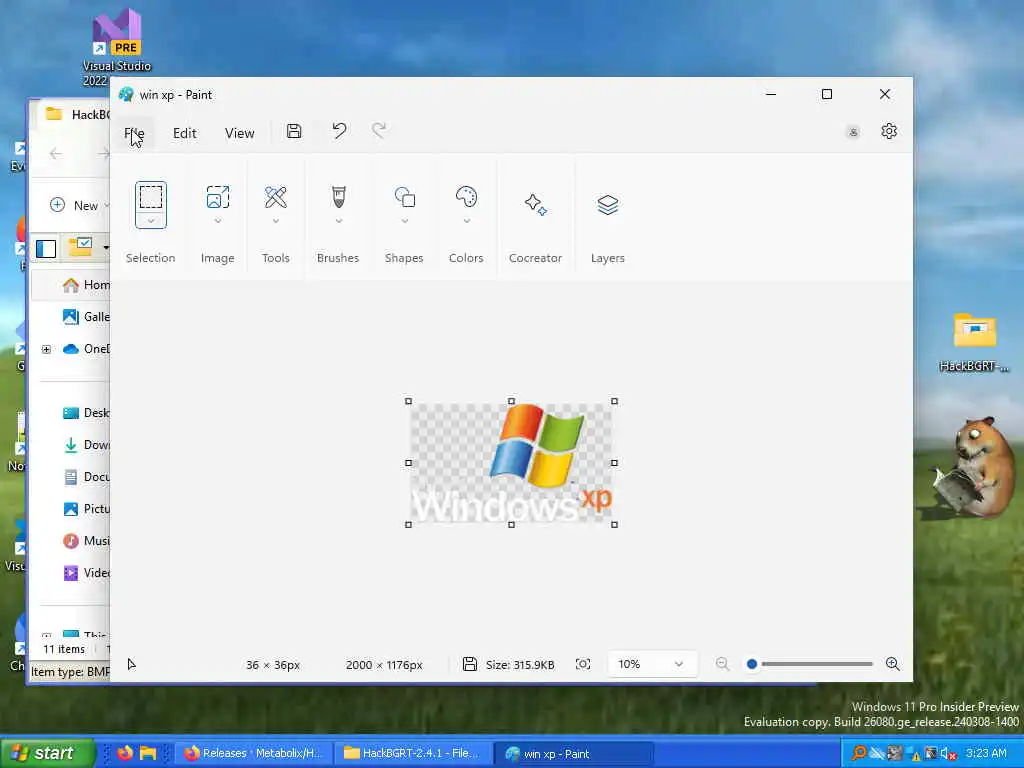Expand the OneDrive tree node
This screenshot has height=768, width=1024.
(x=46, y=349)
